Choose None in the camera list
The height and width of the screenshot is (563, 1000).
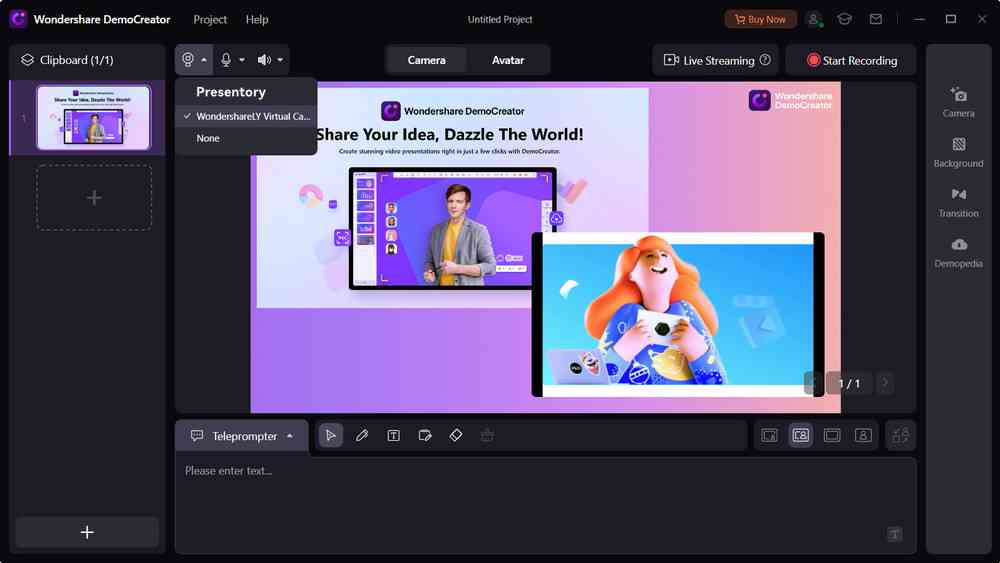246,138
